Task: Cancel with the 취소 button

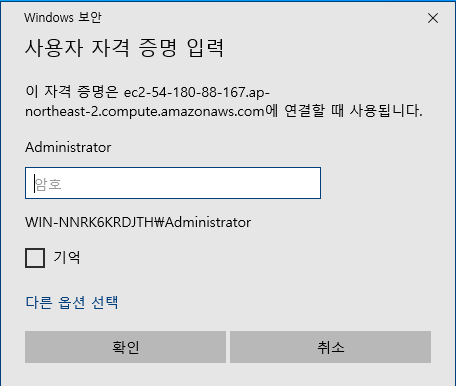Action: 330,347
